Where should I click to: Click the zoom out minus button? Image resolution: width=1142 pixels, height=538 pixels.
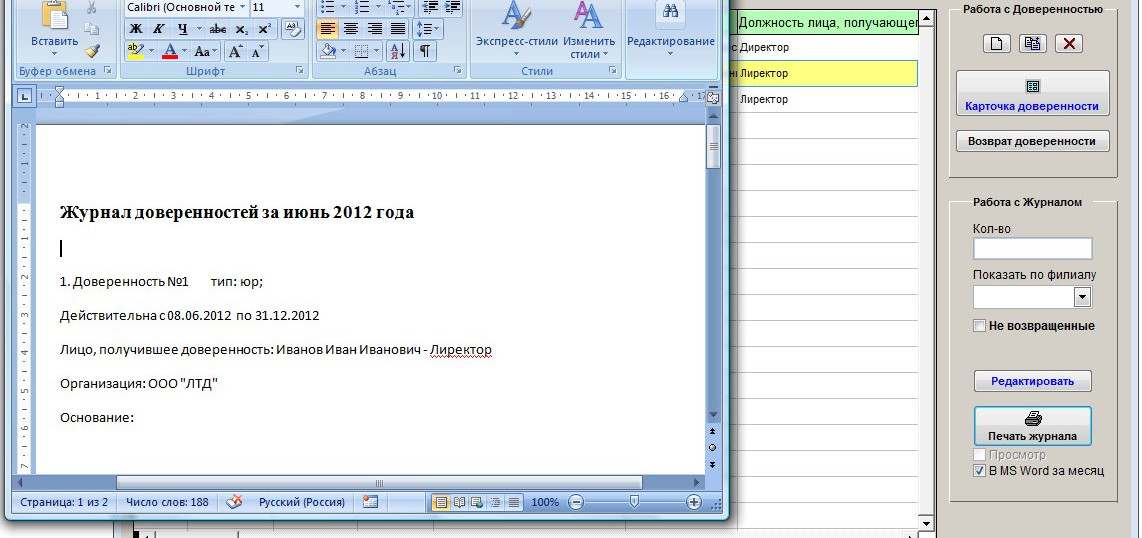pos(576,502)
